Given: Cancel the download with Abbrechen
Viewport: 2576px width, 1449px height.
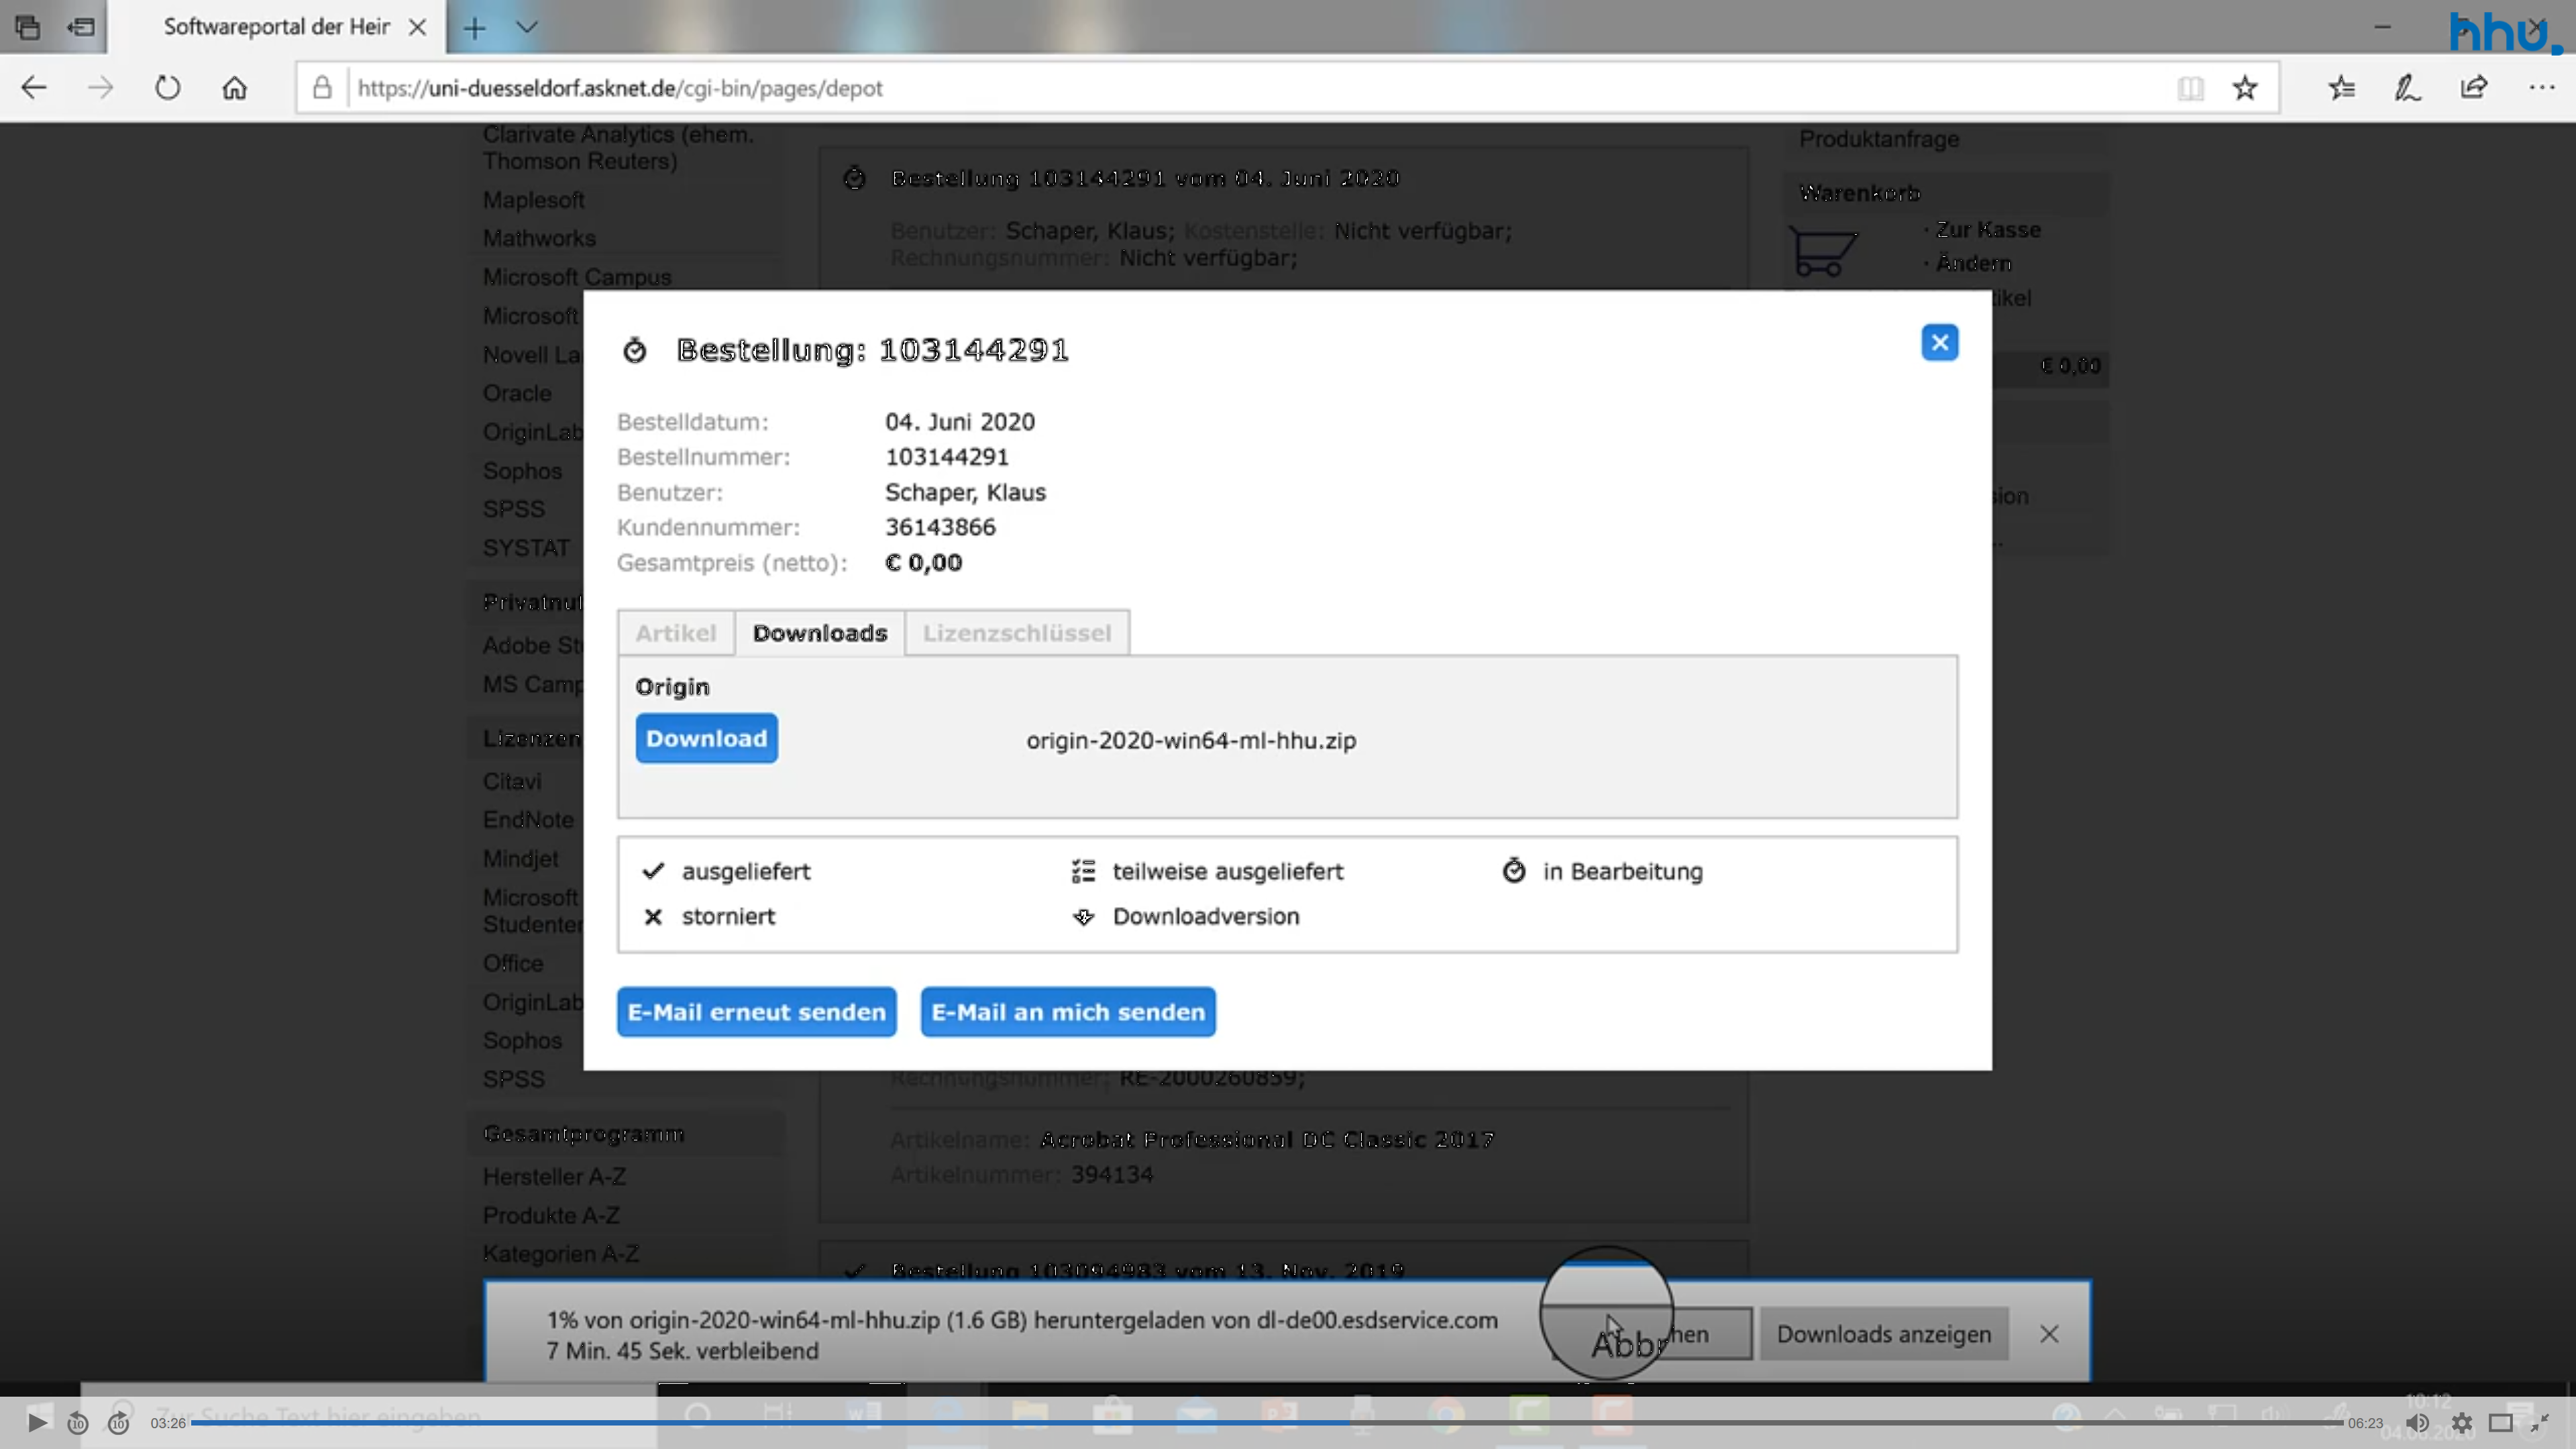Looking at the screenshot, I should 1652,1334.
